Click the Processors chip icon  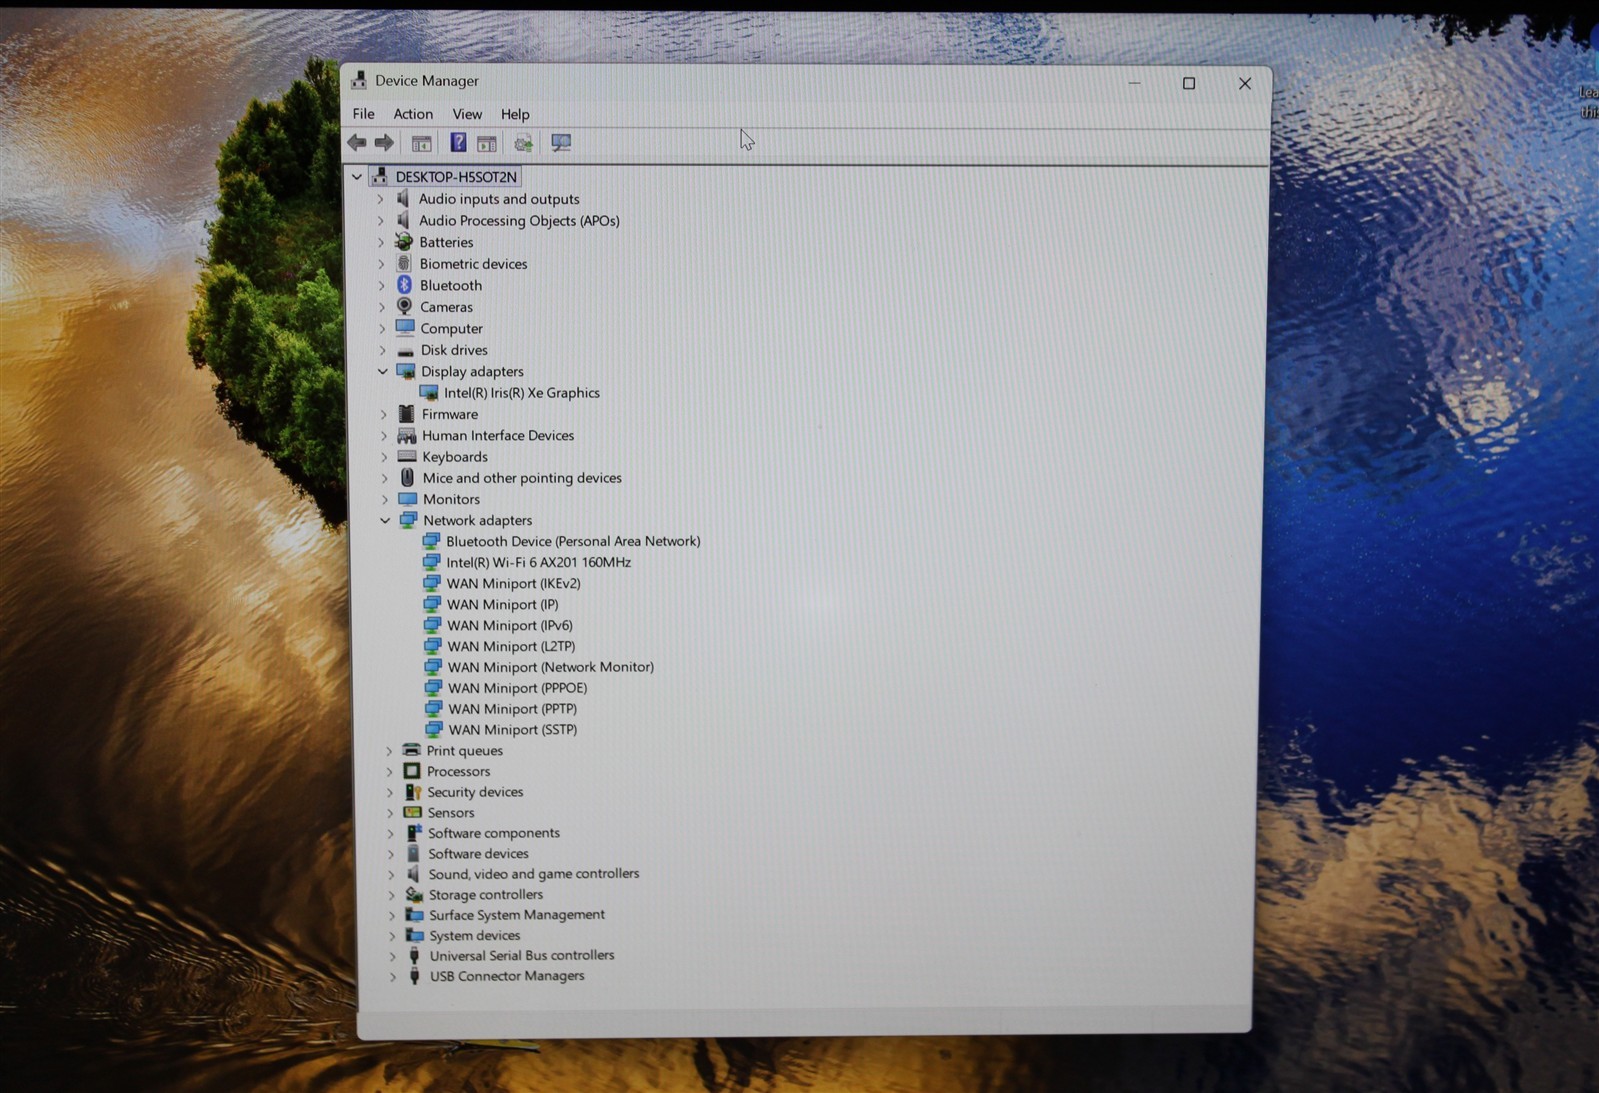[411, 771]
